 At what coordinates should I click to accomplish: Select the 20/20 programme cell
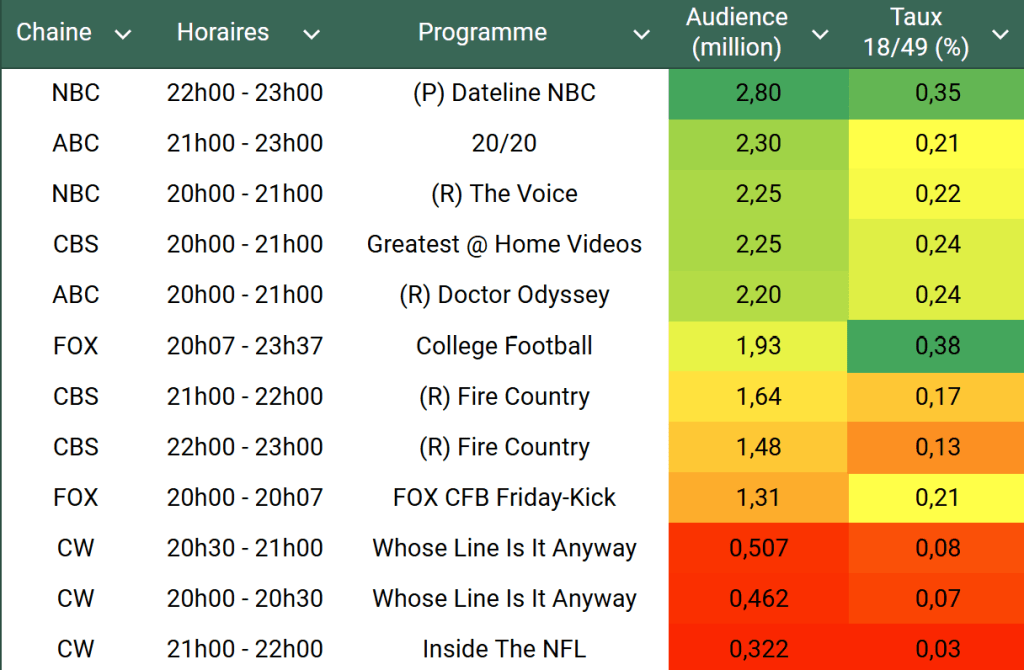tap(504, 144)
